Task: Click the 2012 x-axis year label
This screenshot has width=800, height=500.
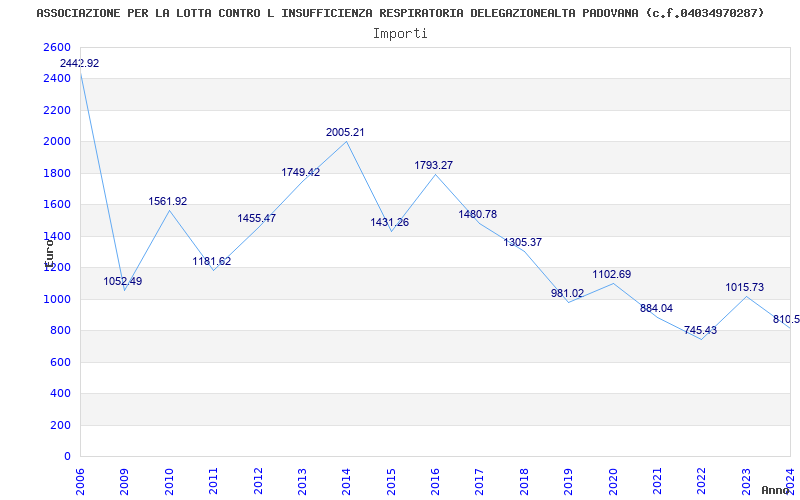Action: pos(258,481)
